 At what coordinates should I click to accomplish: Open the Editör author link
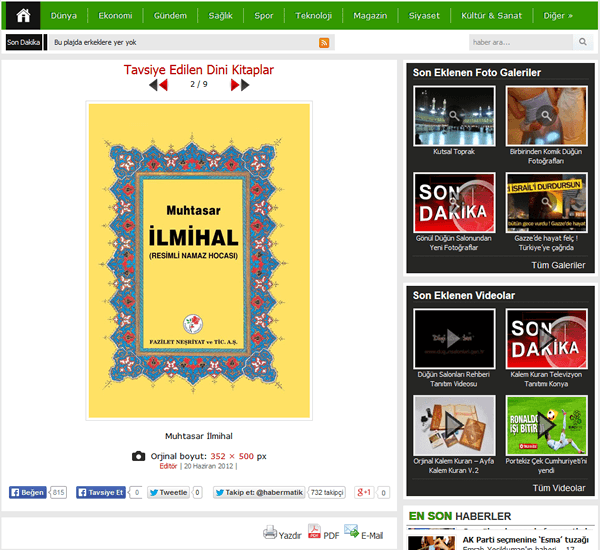(x=168, y=466)
